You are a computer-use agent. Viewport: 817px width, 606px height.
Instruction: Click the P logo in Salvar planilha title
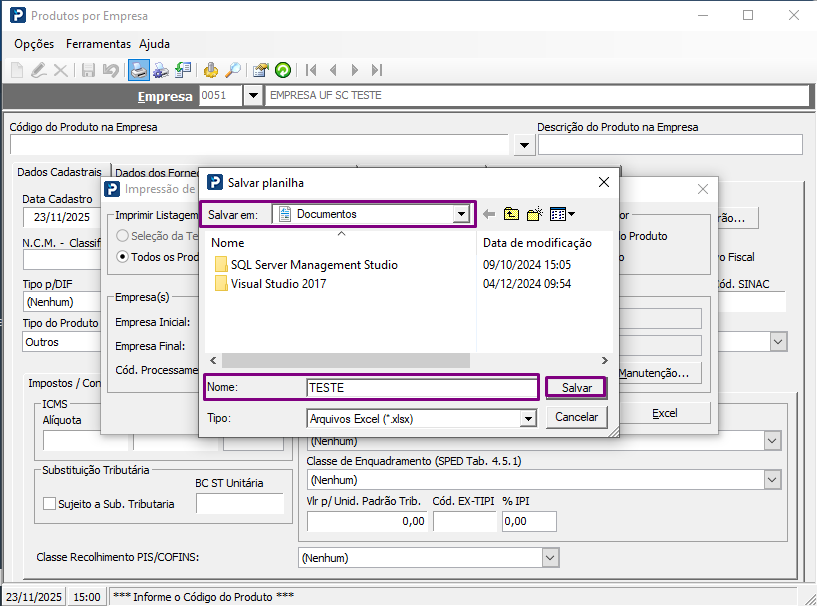(215, 182)
